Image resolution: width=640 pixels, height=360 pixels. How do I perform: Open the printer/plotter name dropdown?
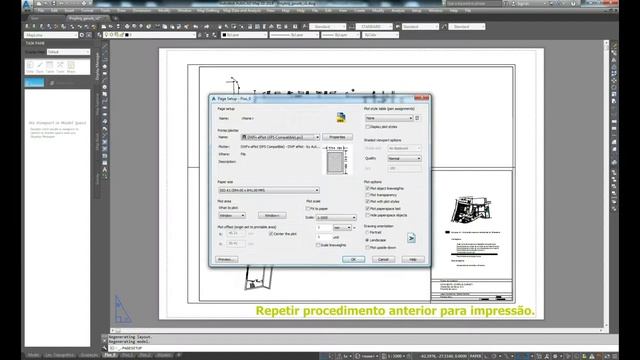(280, 137)
